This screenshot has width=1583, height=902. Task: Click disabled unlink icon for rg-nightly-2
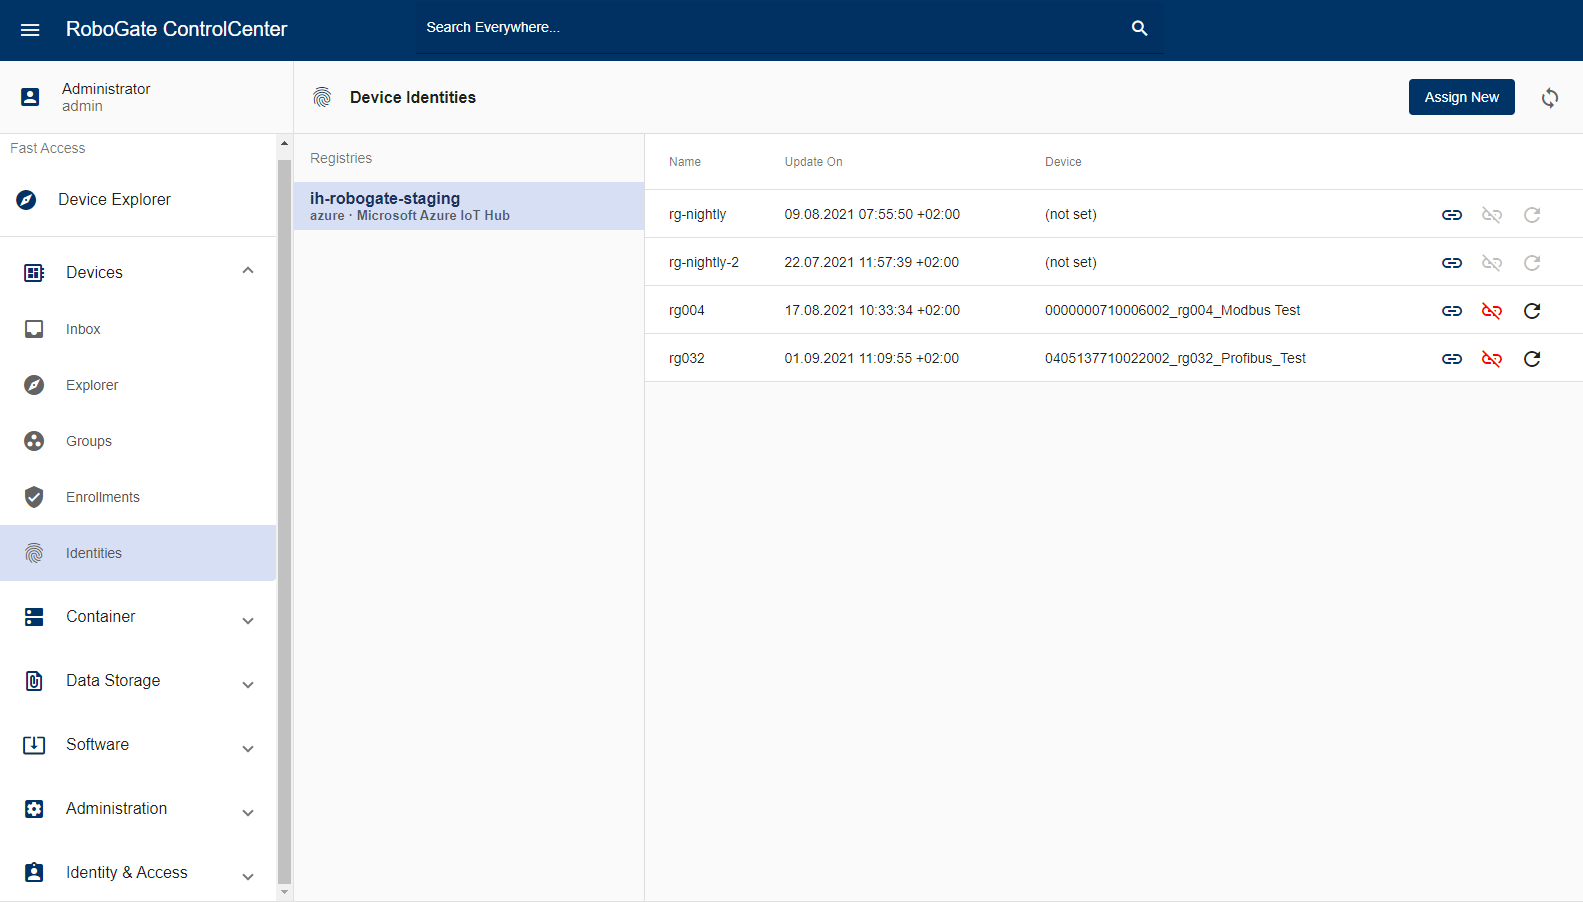click(x=1492, y=263)
